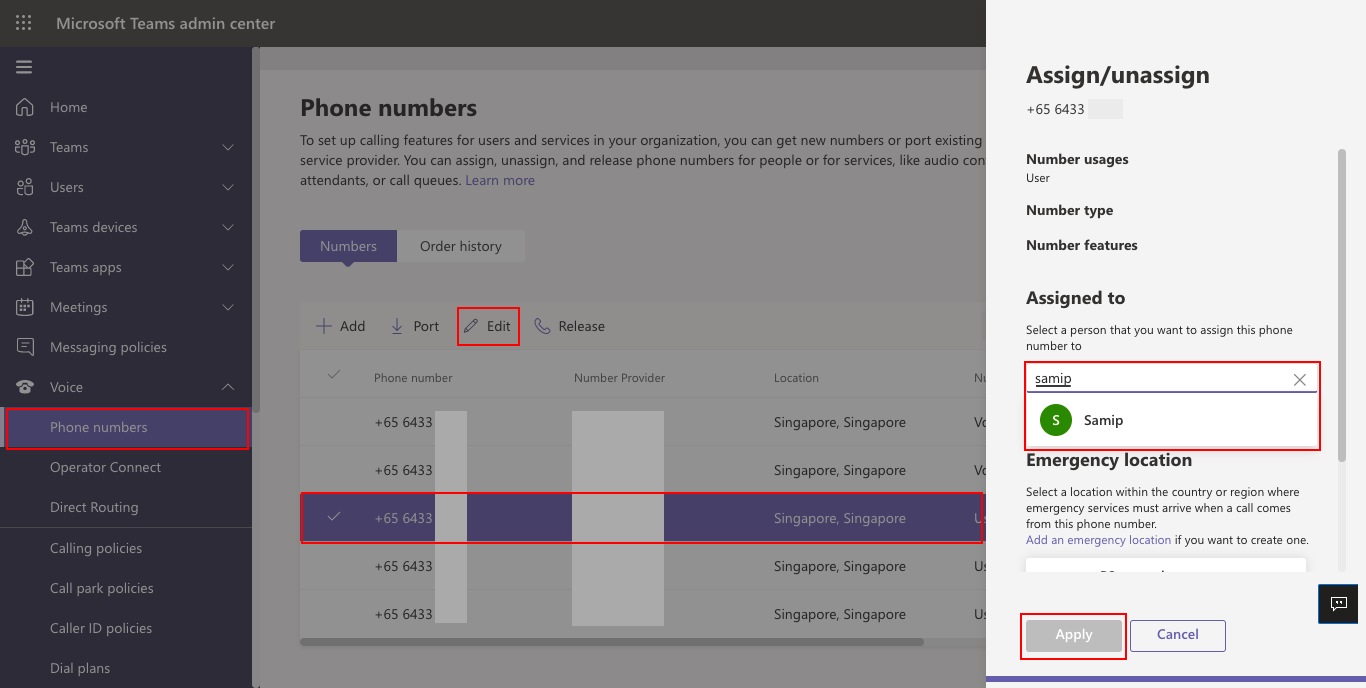
Task: Click the Phone number column header
Action: pos(413,378)
